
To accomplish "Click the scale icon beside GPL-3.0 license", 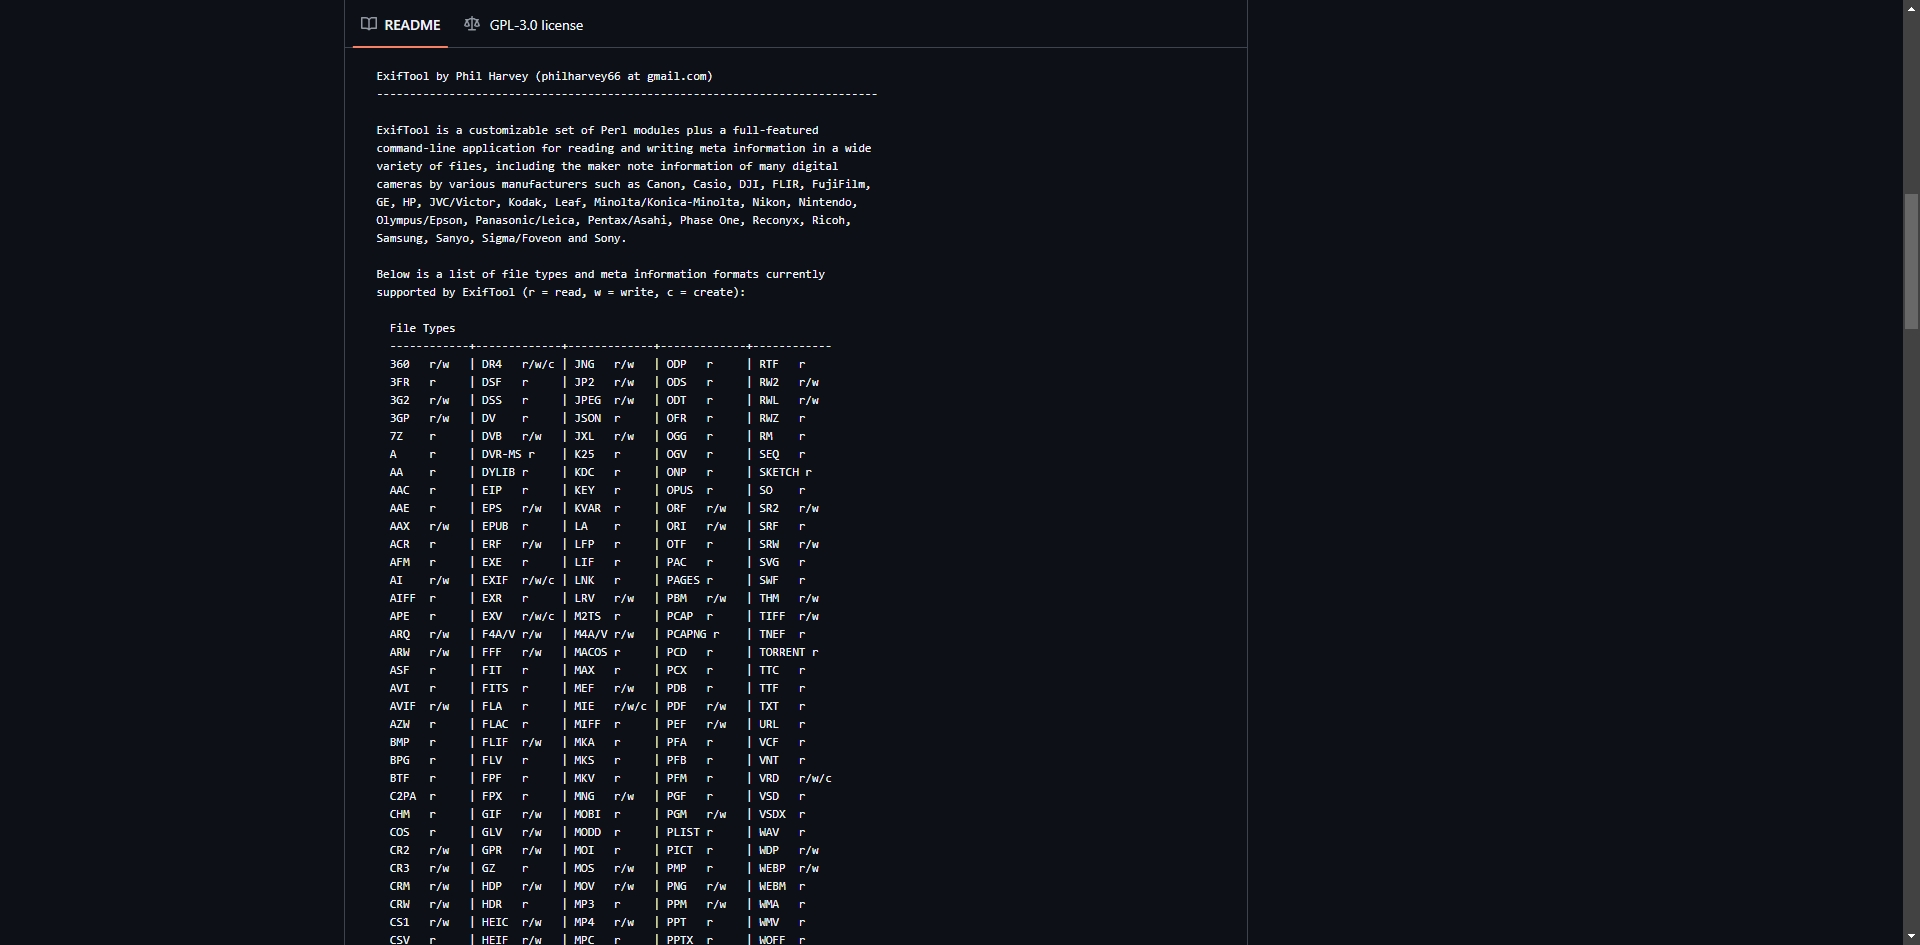I will [x=472, y=24].
